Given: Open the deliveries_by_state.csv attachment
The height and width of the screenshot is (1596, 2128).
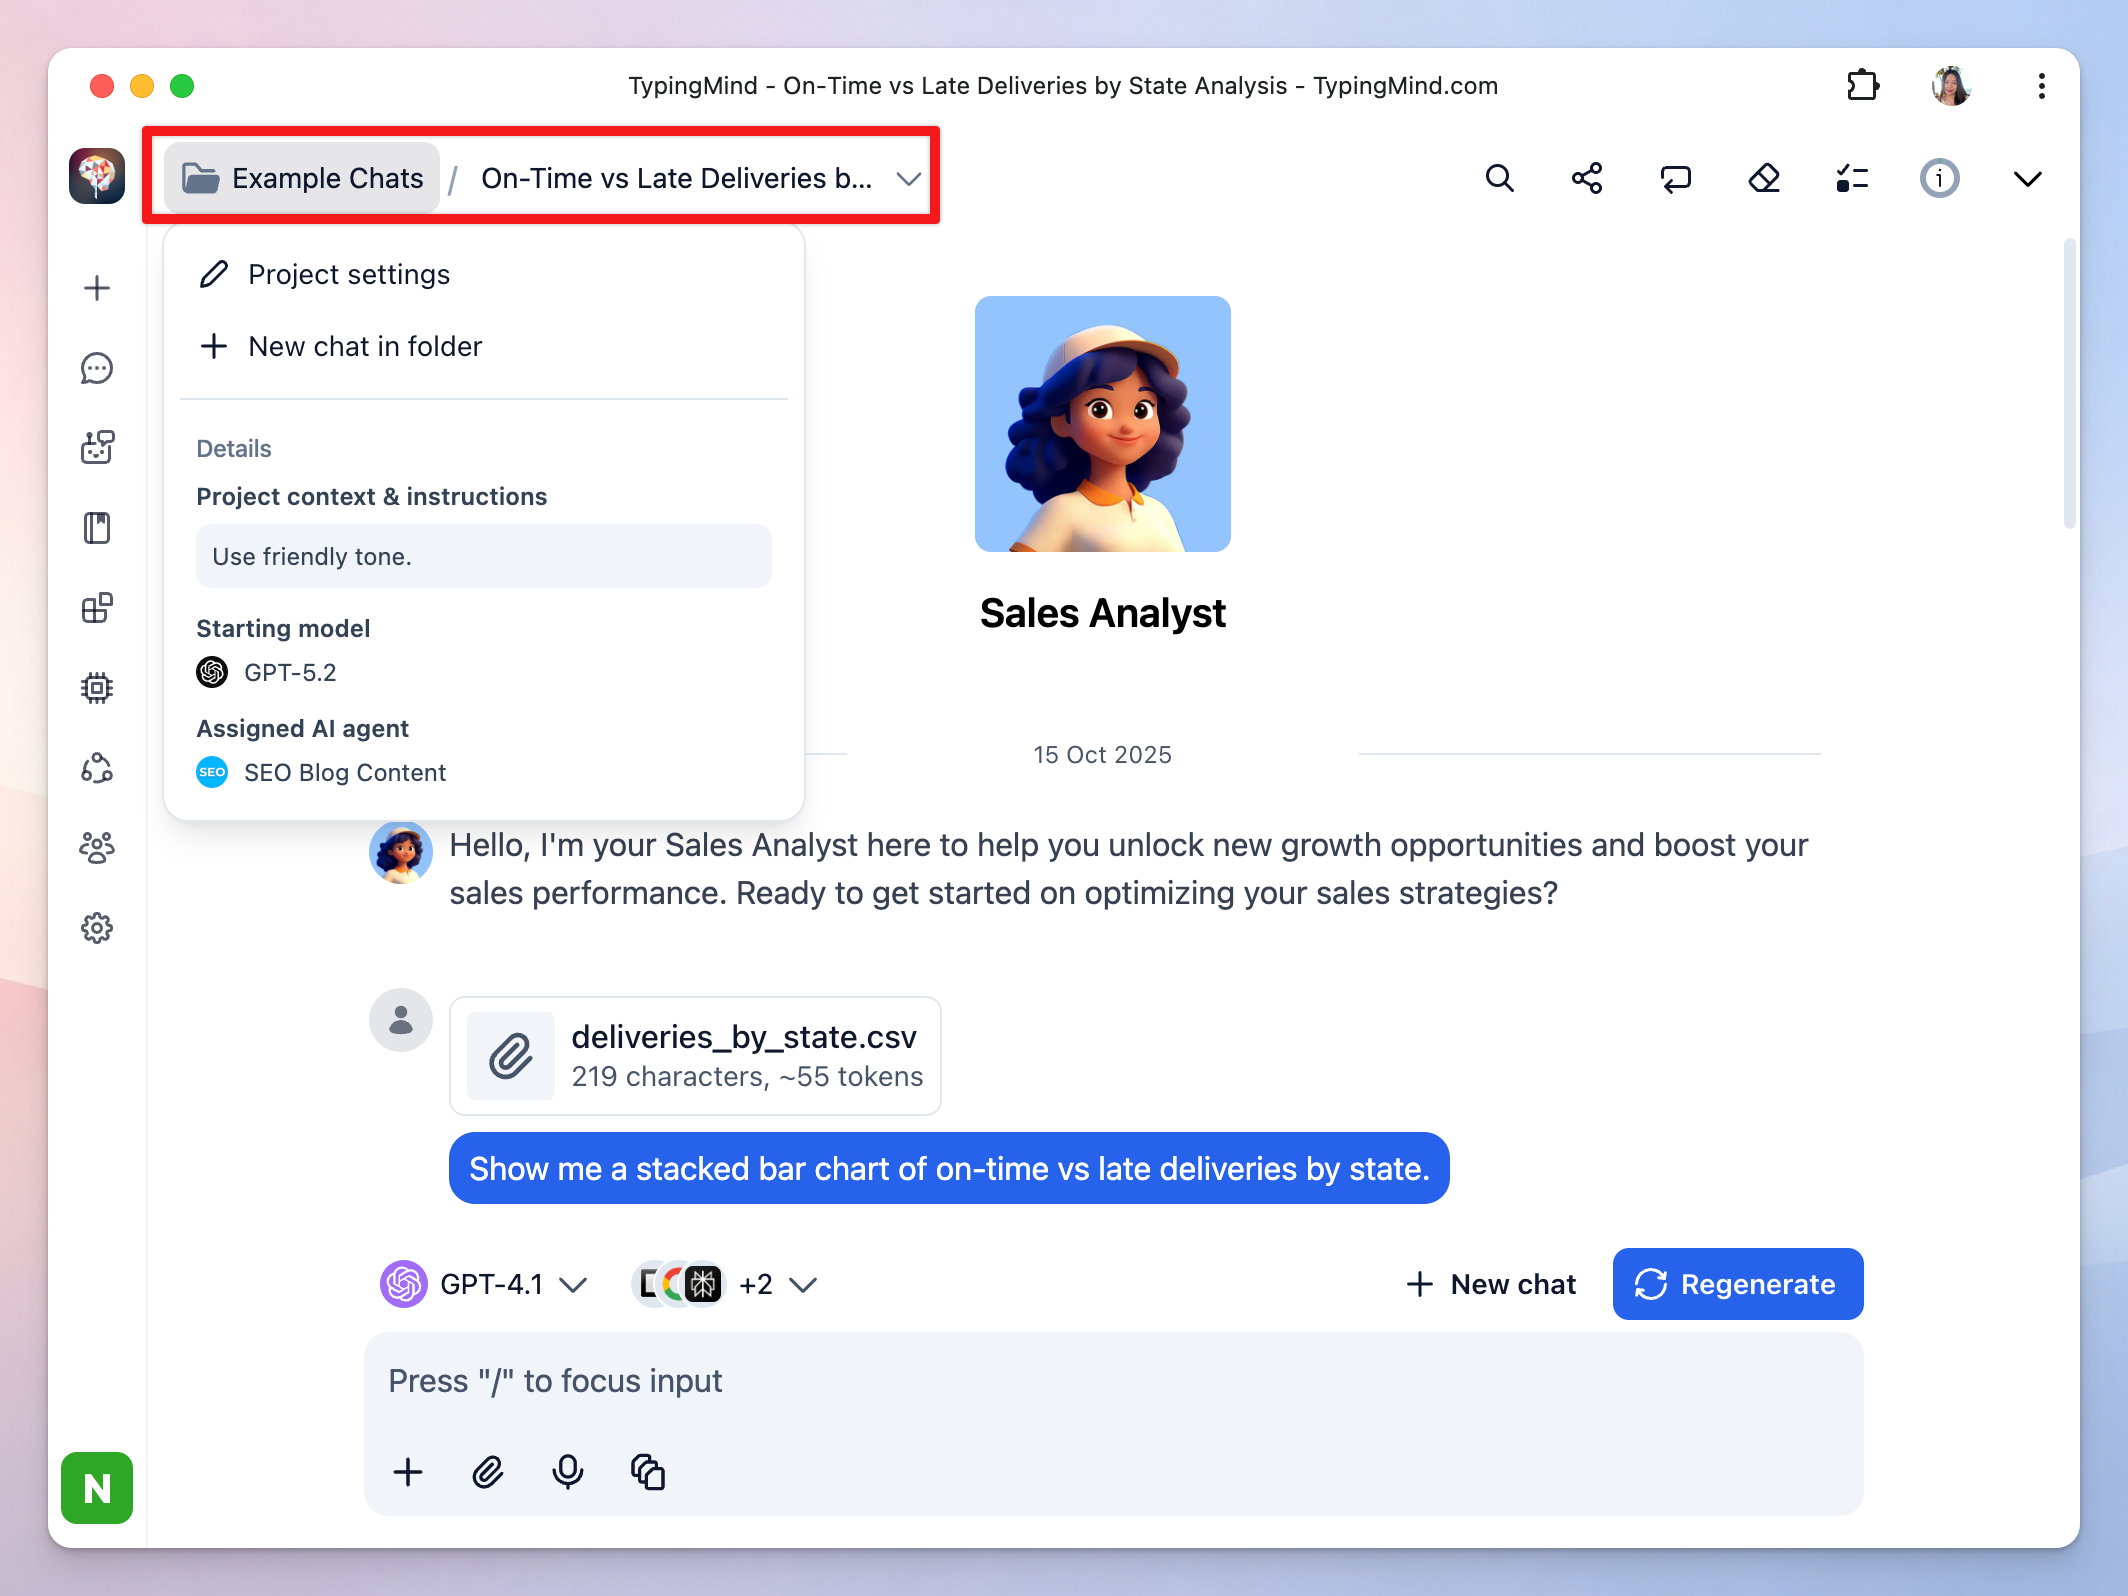Looking at the screenshot, I should [695, 1056].
